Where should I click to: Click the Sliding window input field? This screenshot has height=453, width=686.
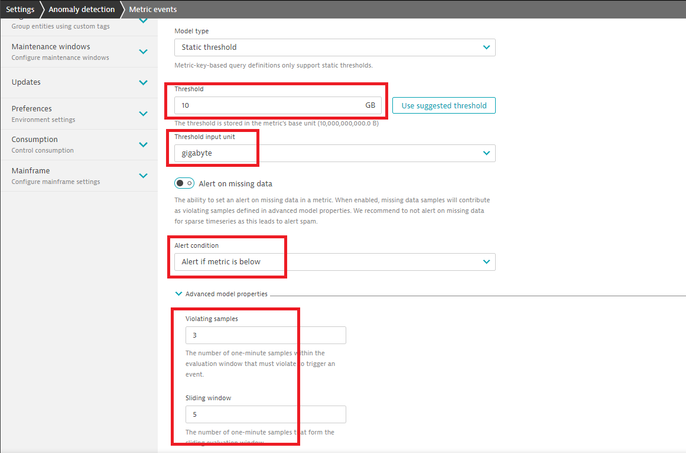[x=265, y=414]
